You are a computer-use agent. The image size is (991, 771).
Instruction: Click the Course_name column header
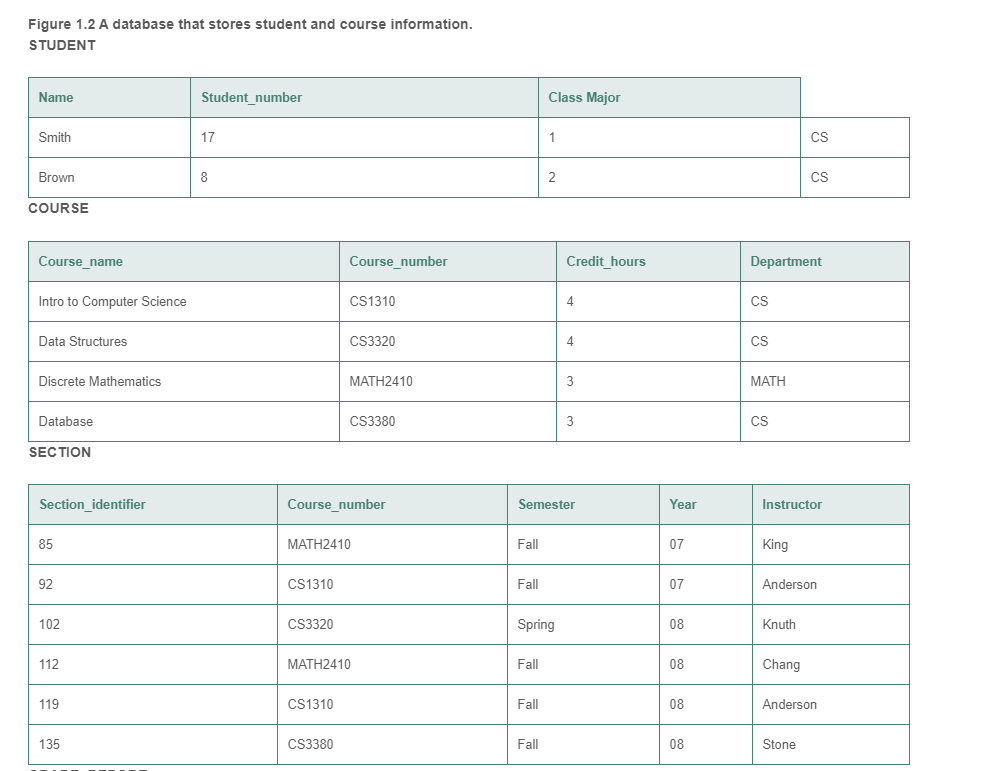coord(81,261)
